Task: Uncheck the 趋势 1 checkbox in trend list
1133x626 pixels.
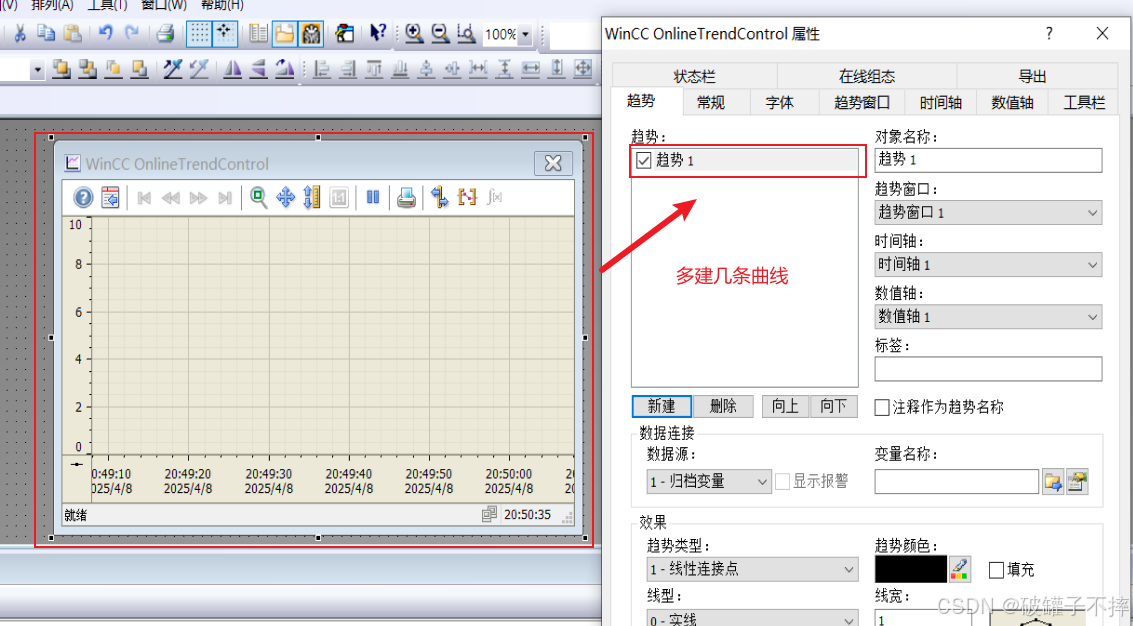Action: (644, 160)
